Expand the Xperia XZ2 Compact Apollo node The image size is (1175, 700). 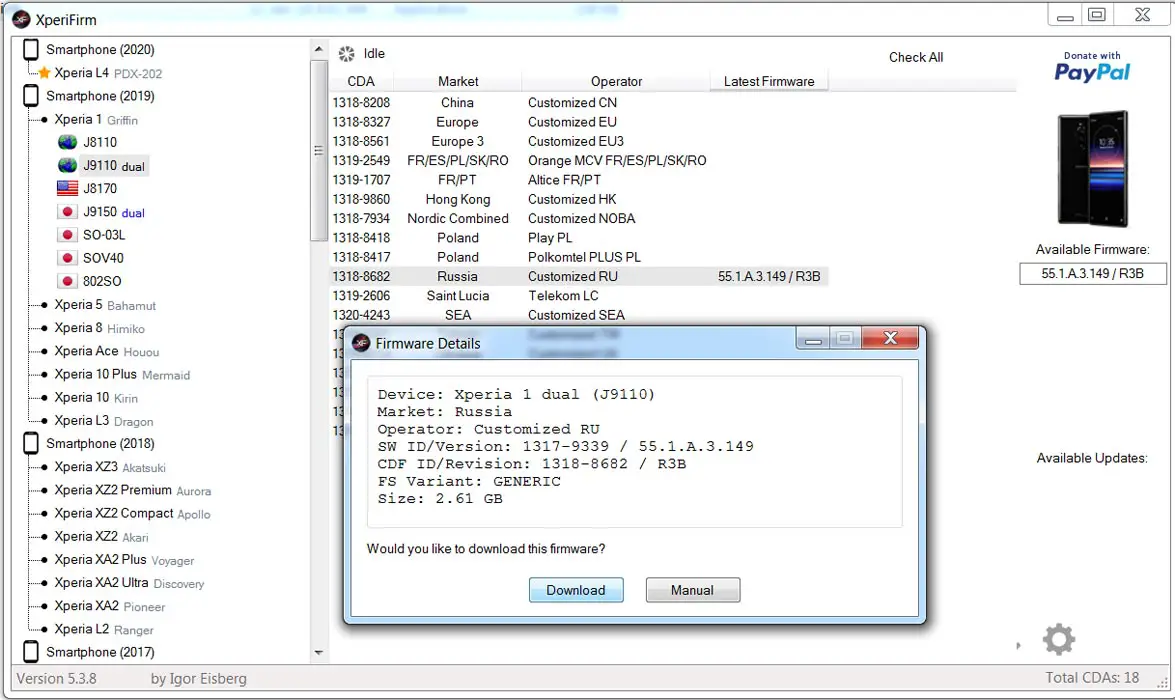pyautogui.click(x=44, y=513)
